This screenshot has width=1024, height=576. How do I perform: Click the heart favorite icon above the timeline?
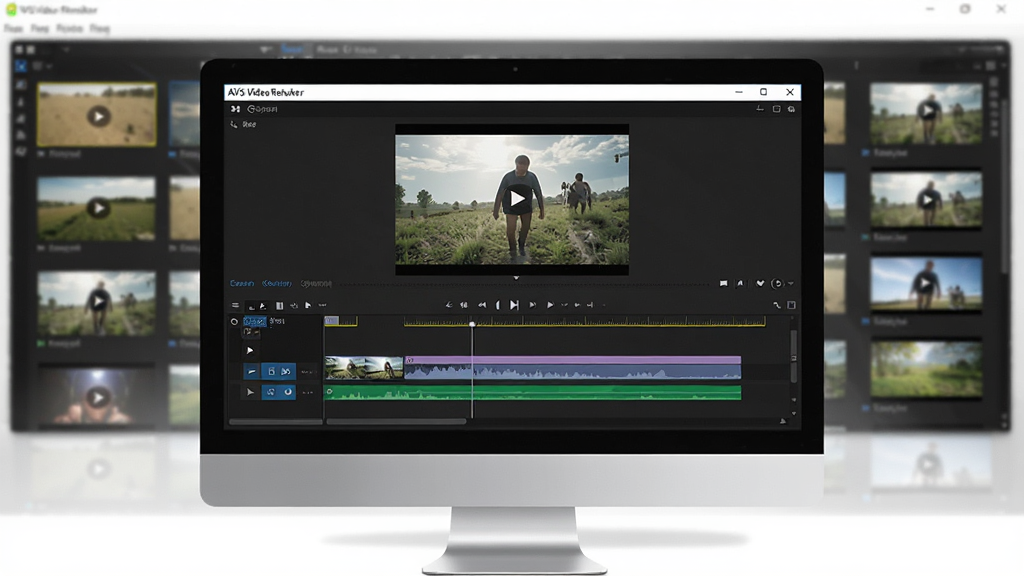pos(760,283)
